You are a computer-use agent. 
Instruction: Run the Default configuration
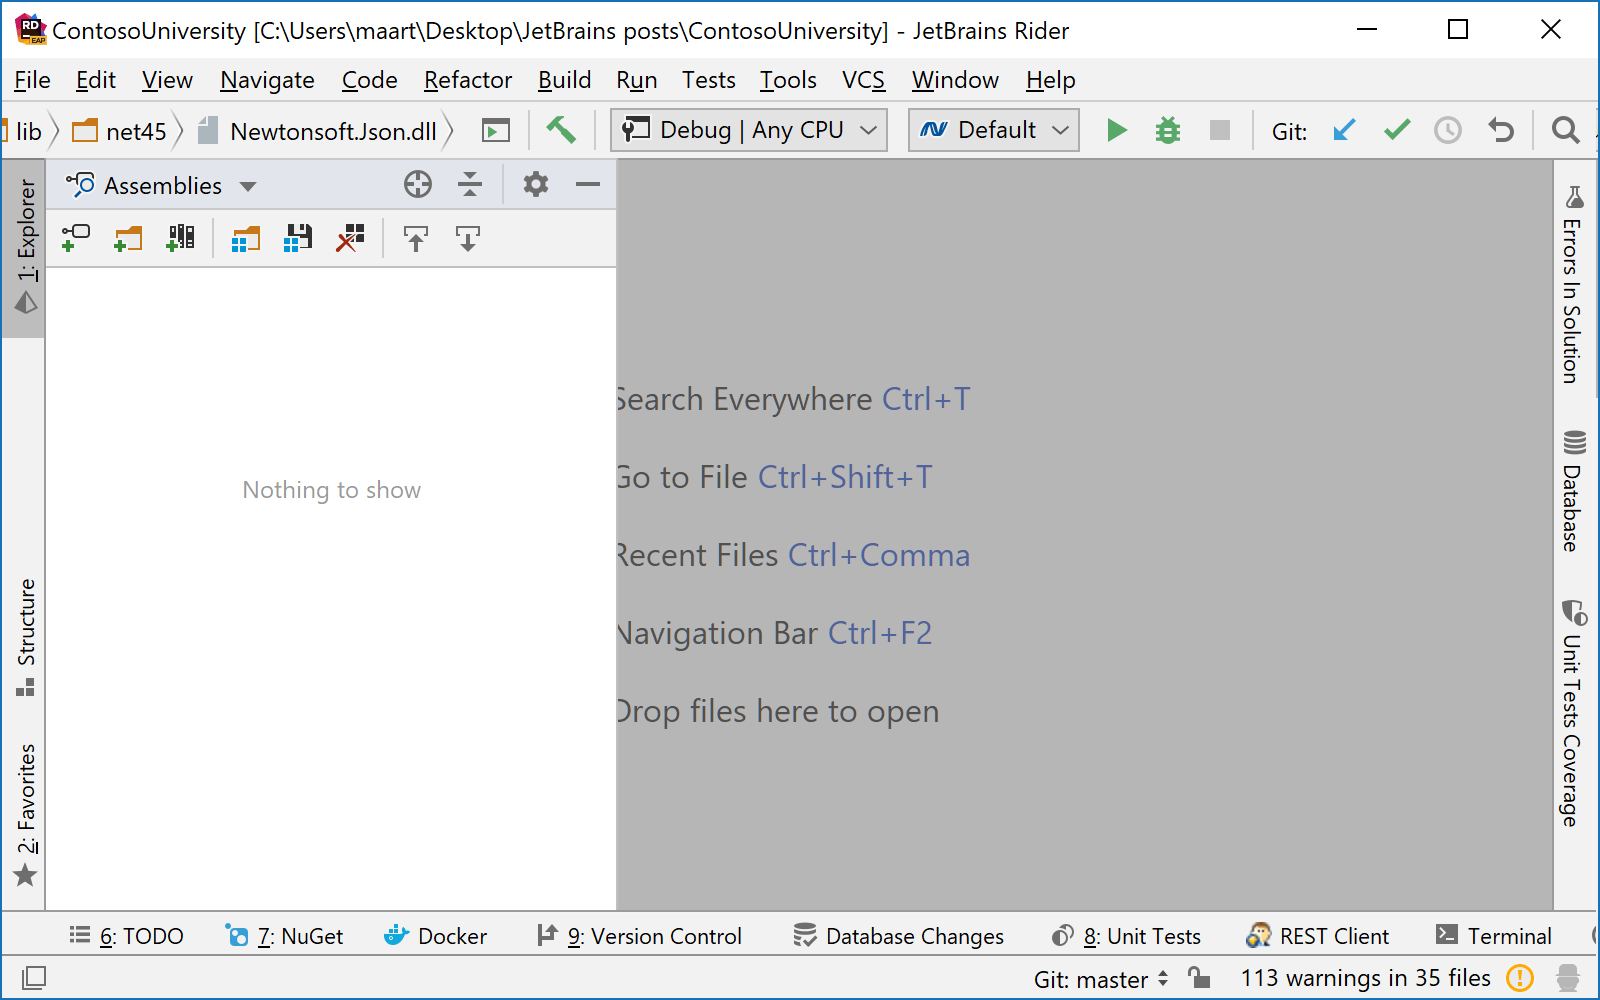[1117, 130]
